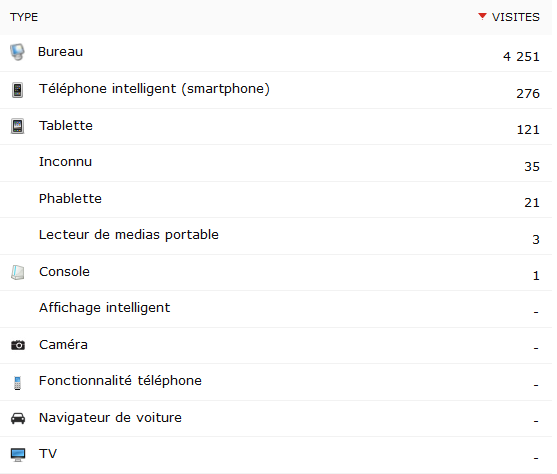Select the Caméra row label
The height and width of the screenshot is (474, 557).
coord(63,345)
